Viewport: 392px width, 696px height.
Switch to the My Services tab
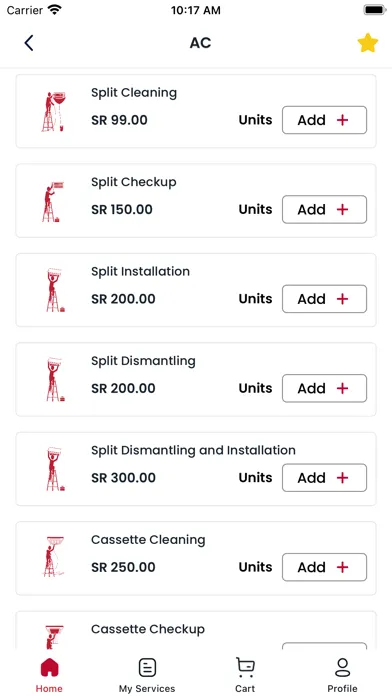pos(147,675)
